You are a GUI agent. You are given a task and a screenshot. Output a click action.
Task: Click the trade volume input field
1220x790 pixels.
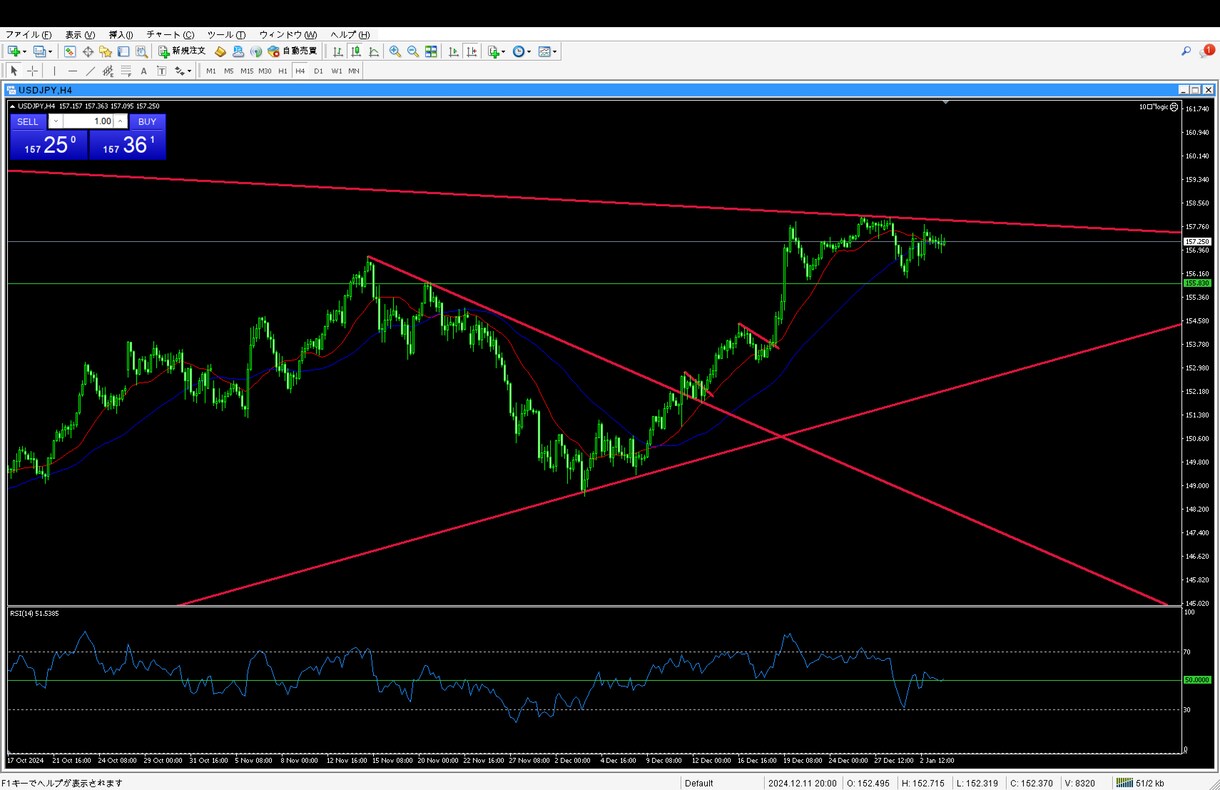[89, 122]
